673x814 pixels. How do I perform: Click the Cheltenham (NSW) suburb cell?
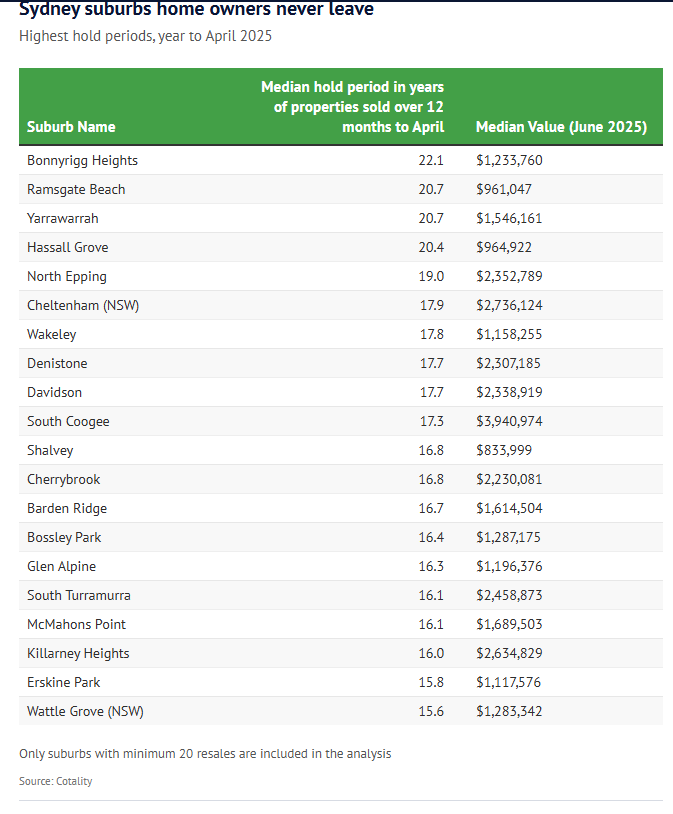(83, 305)
